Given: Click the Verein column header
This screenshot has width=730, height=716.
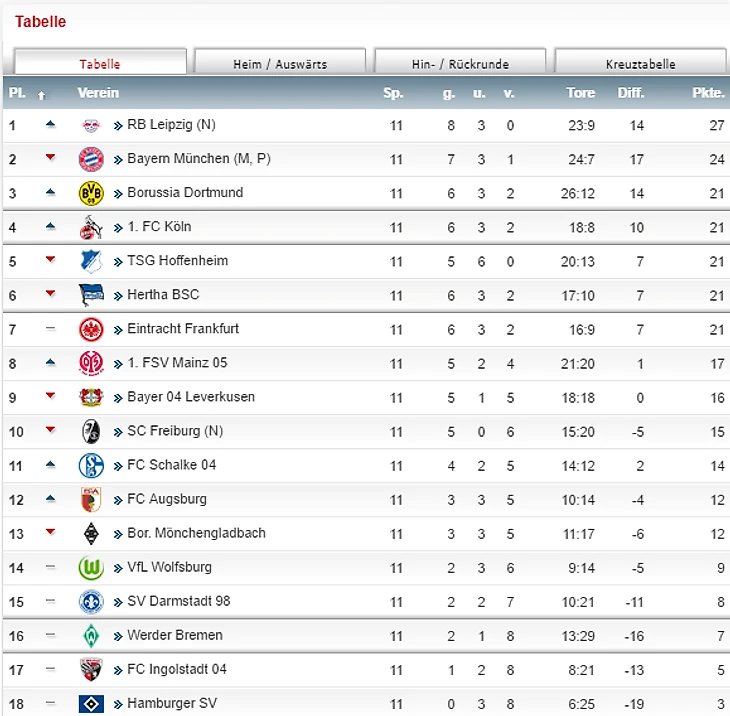Looking at the screenshot, I should click(98, 93).
